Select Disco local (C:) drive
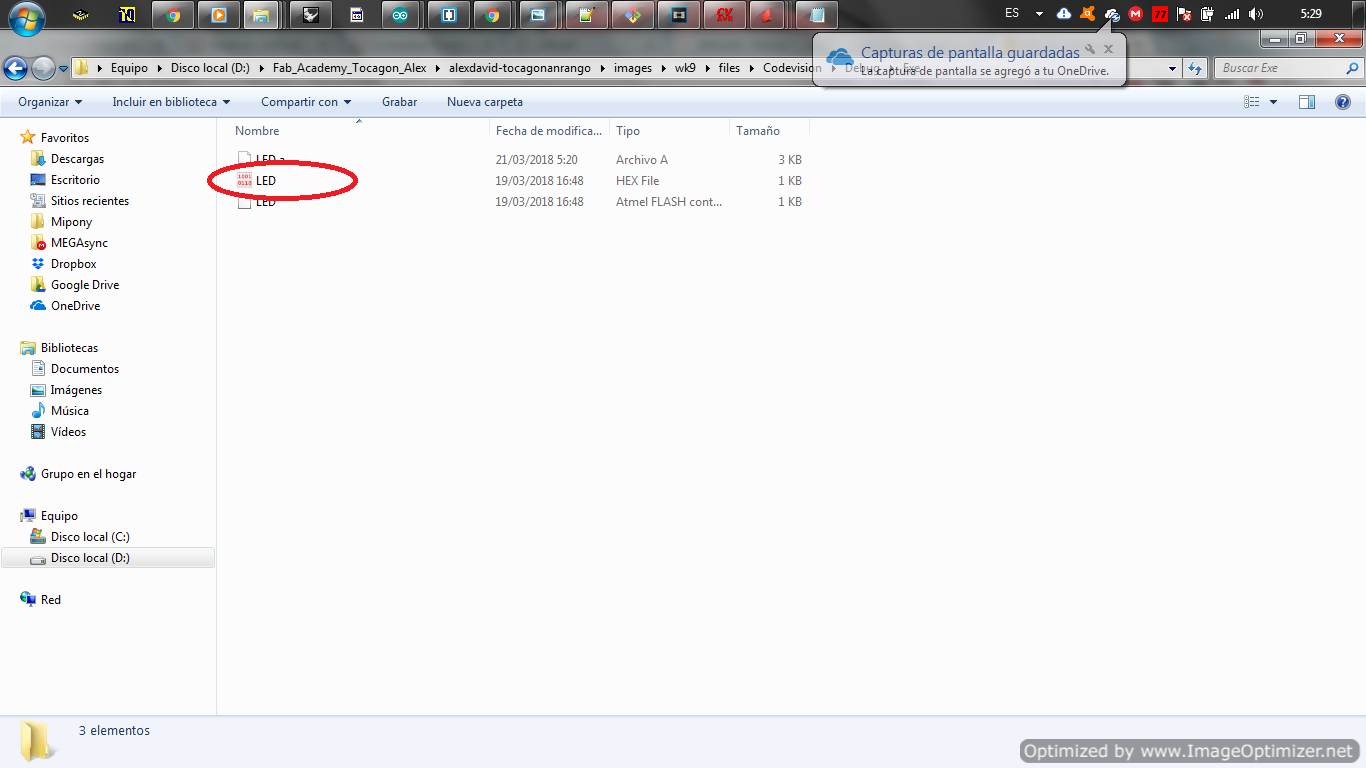The image size is (1366, 768). point(90,537)
